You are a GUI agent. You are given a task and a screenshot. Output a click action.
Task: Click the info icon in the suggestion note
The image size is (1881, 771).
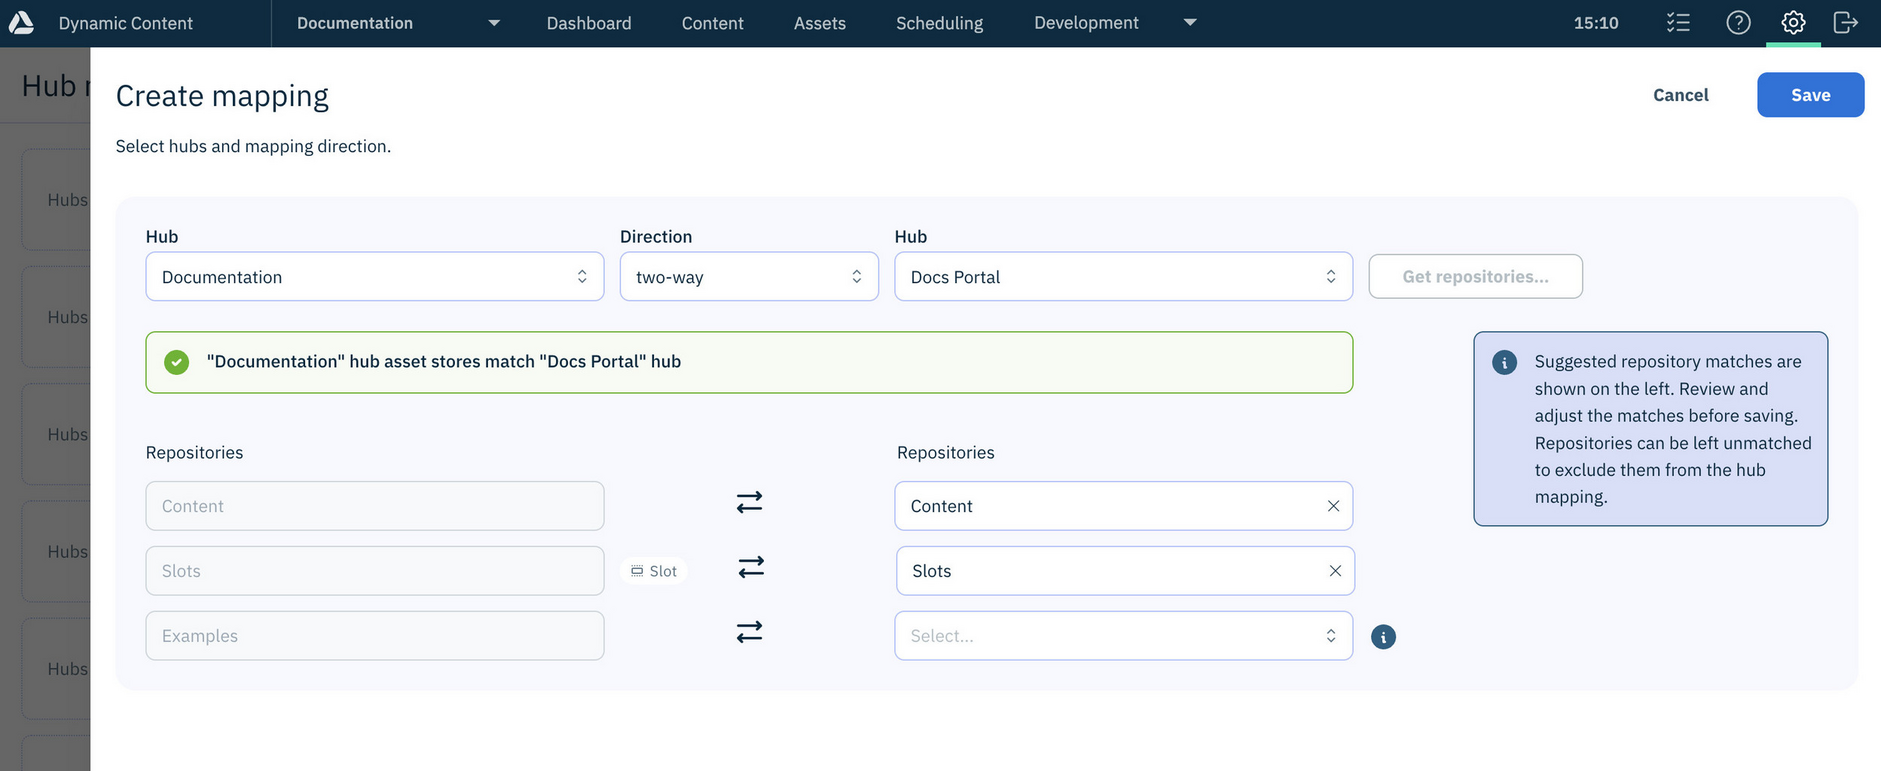point(1504,362)
